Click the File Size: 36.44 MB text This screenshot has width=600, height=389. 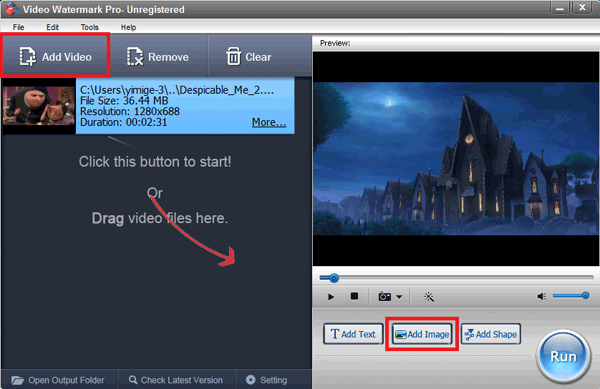[124, 101]
